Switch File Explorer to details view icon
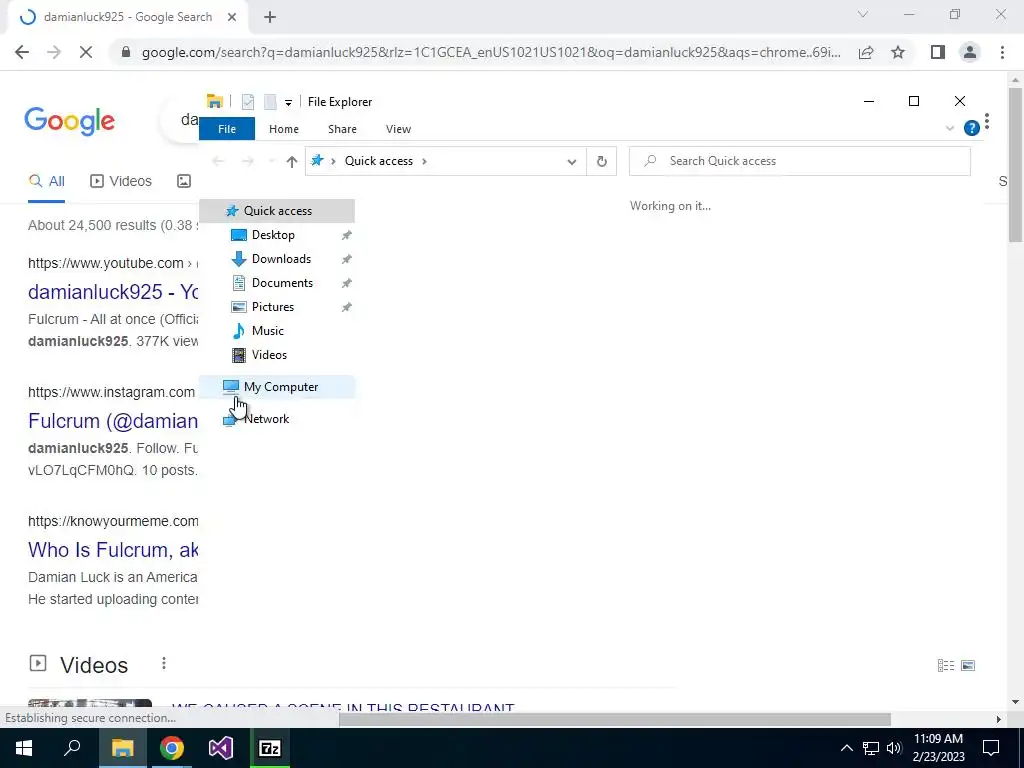Image resolution: width=1024 pixels, height=768 pixels. tap(946, 665)
